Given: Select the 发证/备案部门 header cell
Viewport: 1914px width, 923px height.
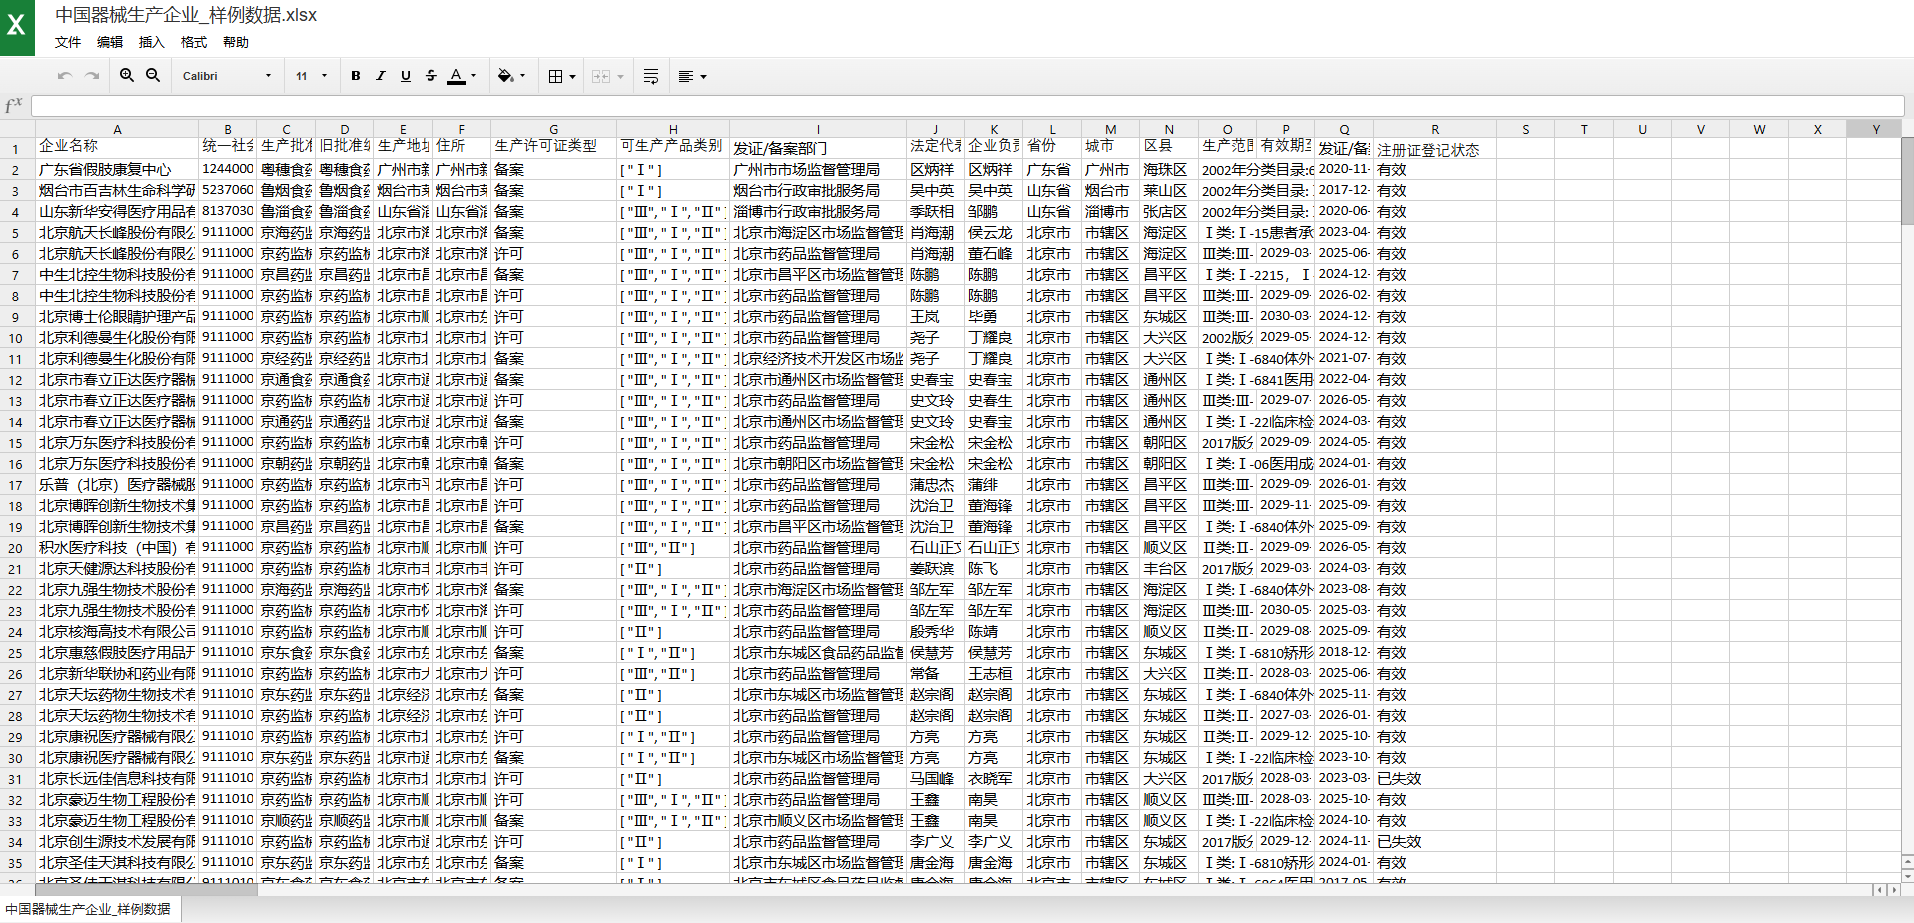Looking at the screenshot, I should (818, 147).
